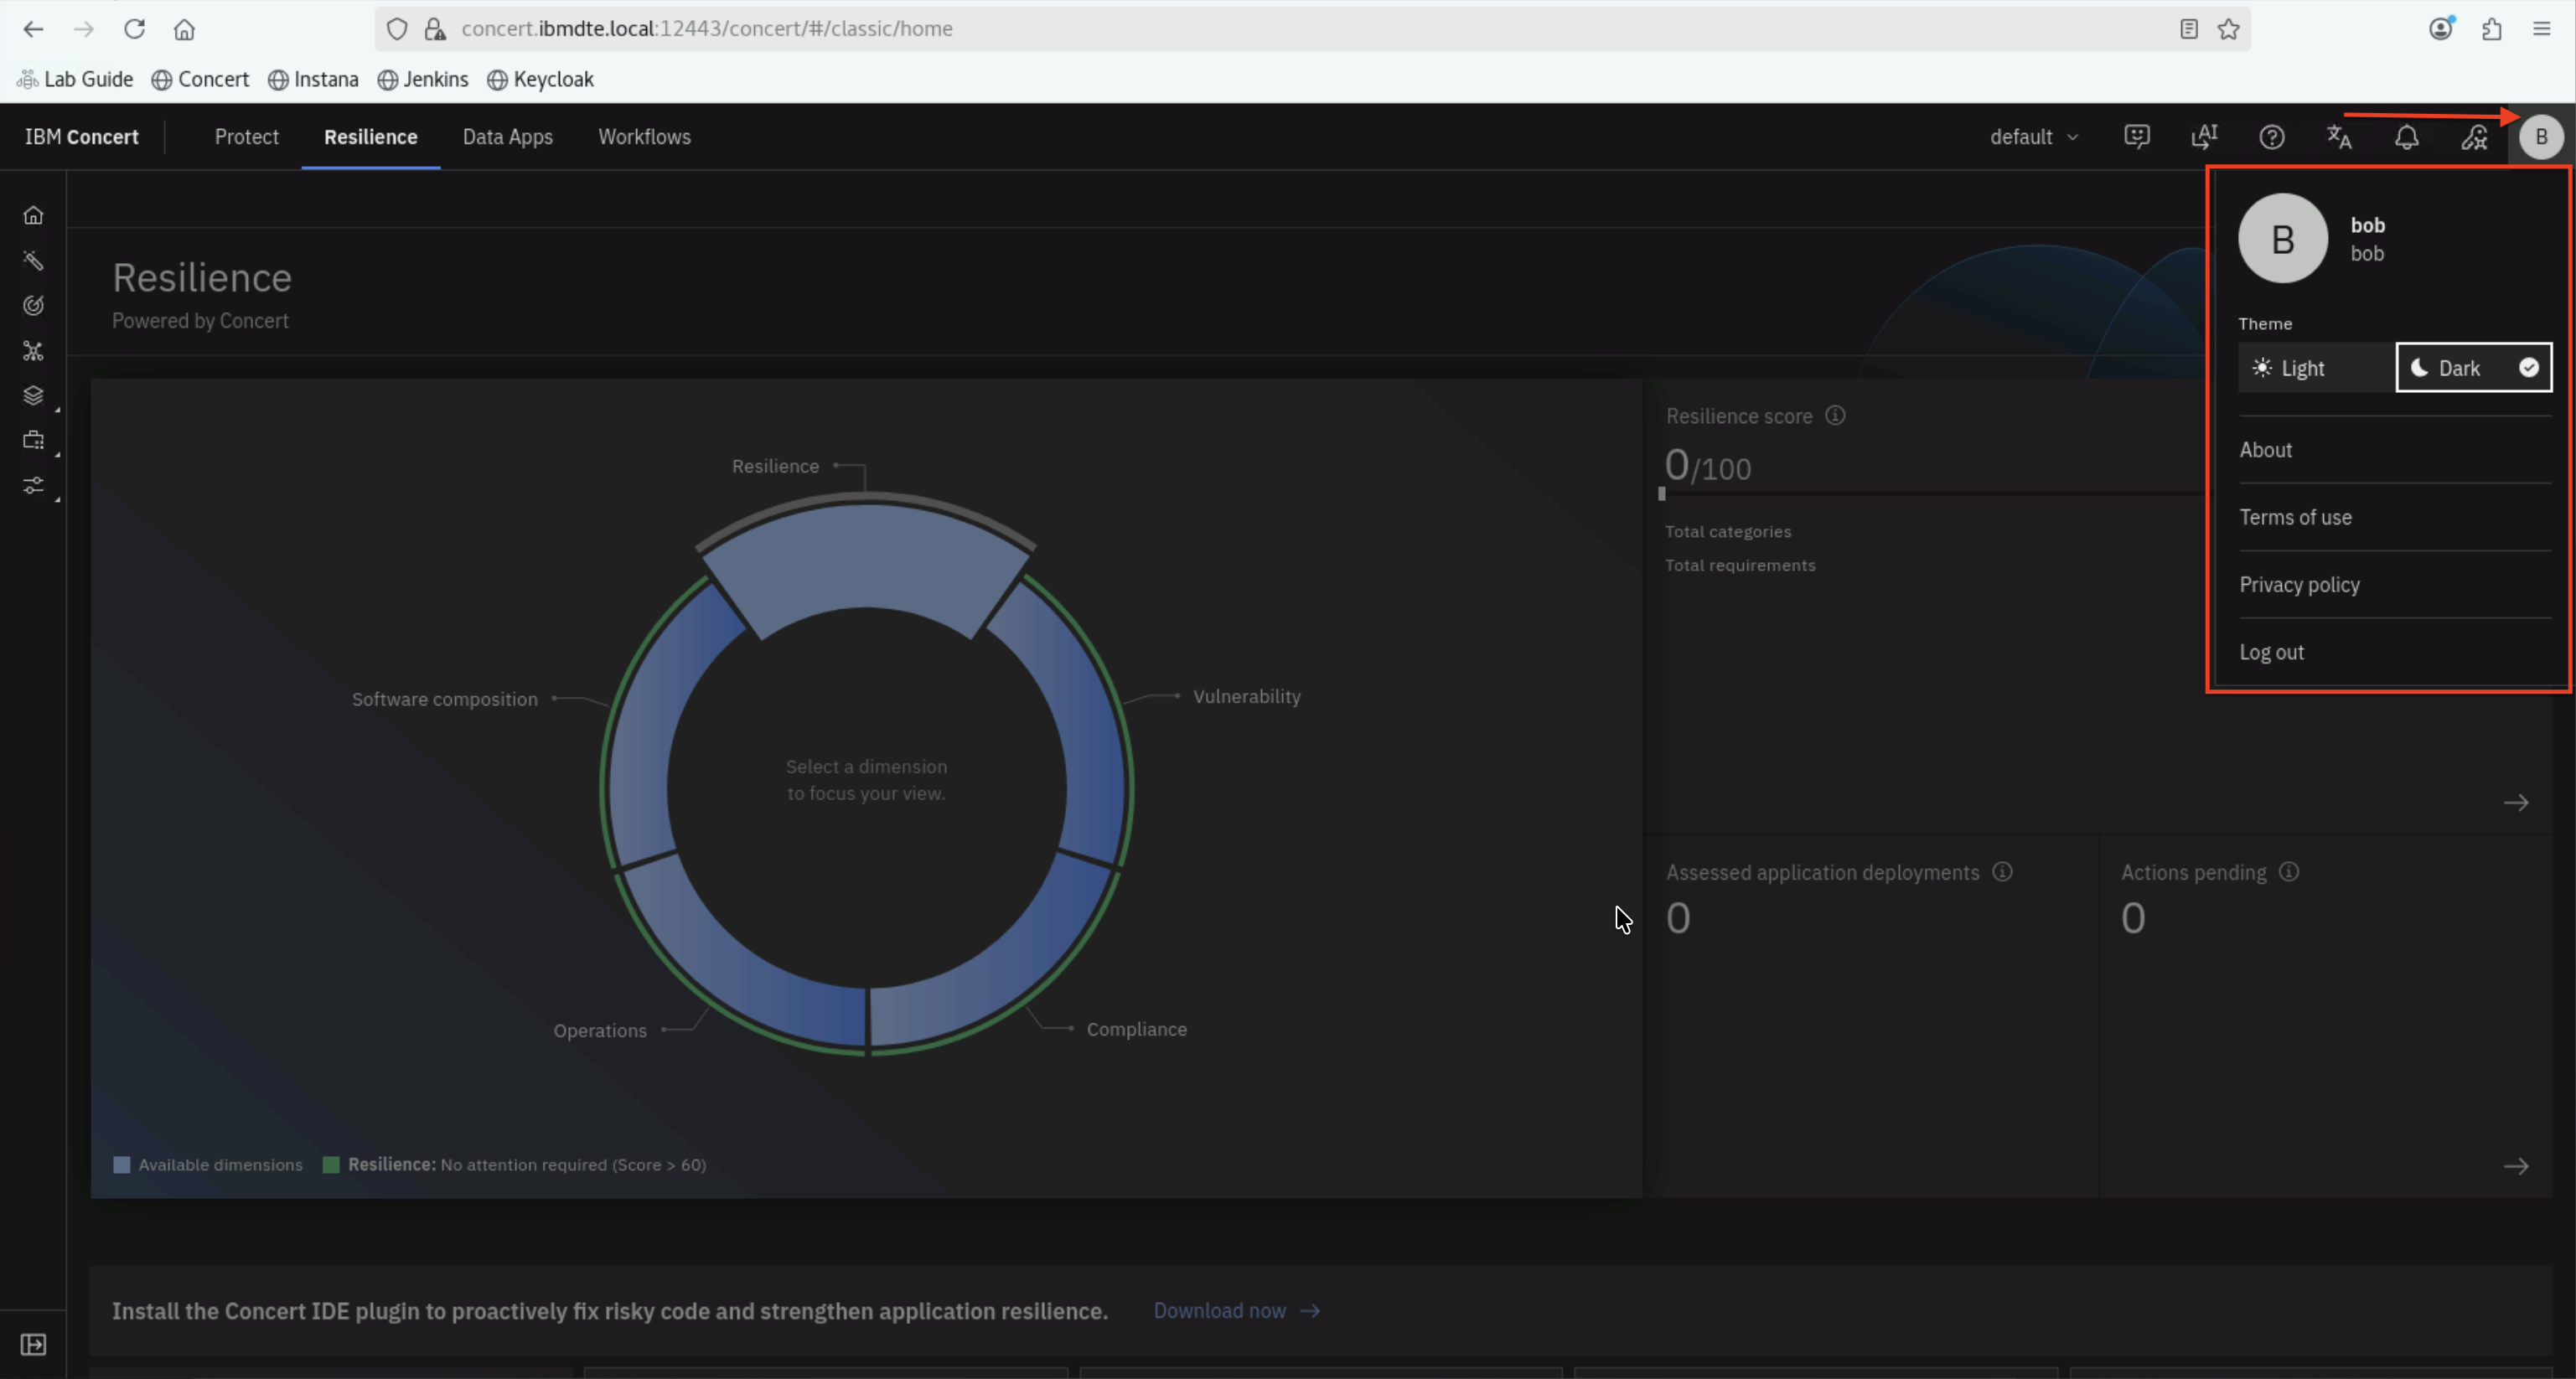Open the Lab Guide bookmark

75,79
